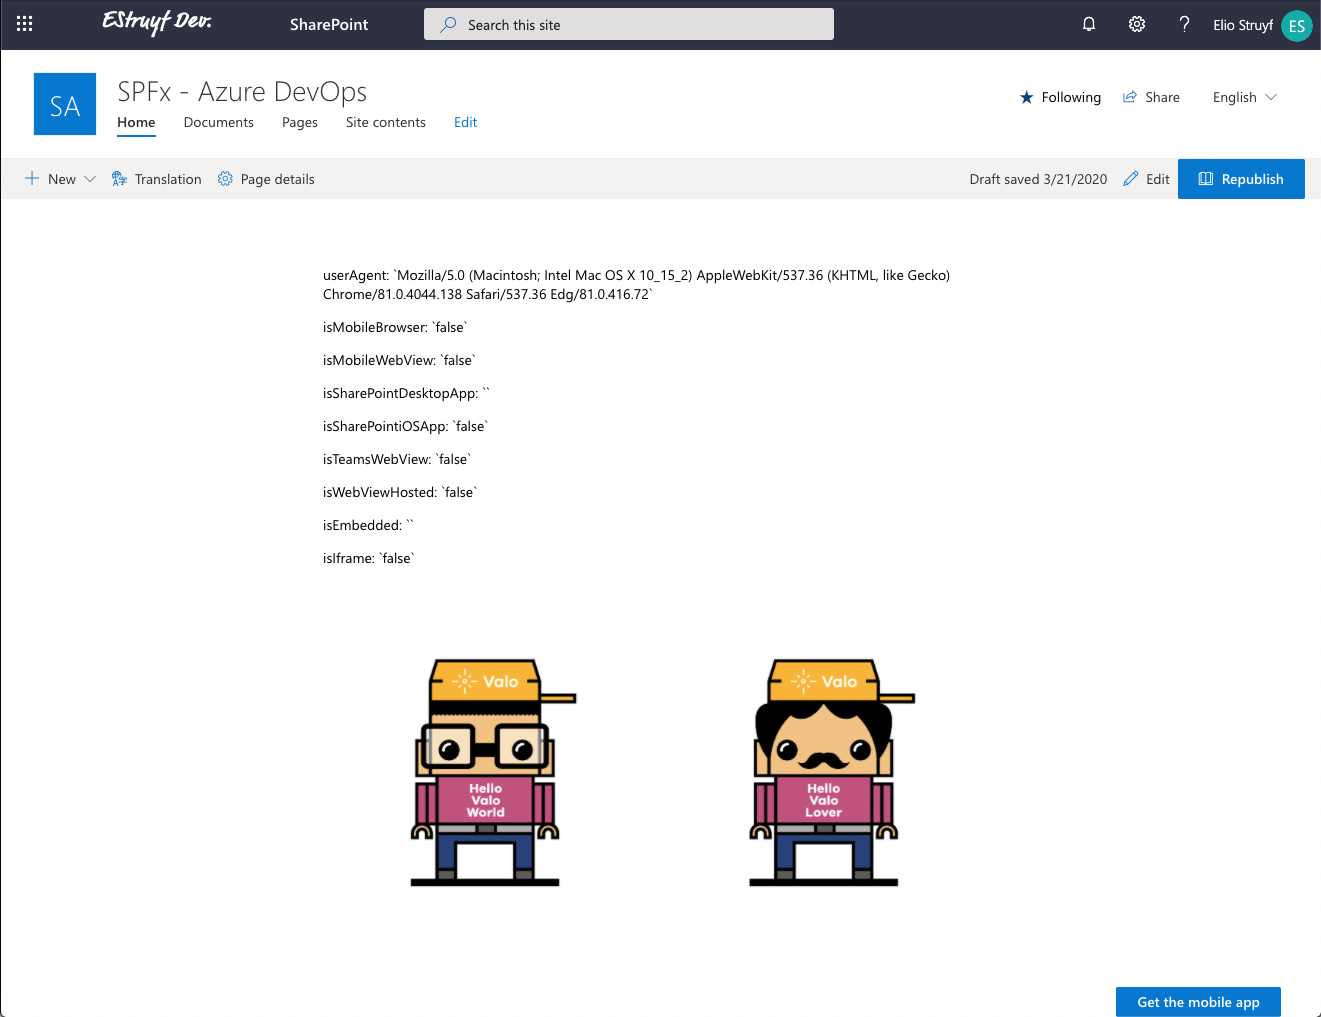The image size is (1321, 1017).
Task: Click the isWebViewHosted: `false` line
Action: click(x=400, y=492)
